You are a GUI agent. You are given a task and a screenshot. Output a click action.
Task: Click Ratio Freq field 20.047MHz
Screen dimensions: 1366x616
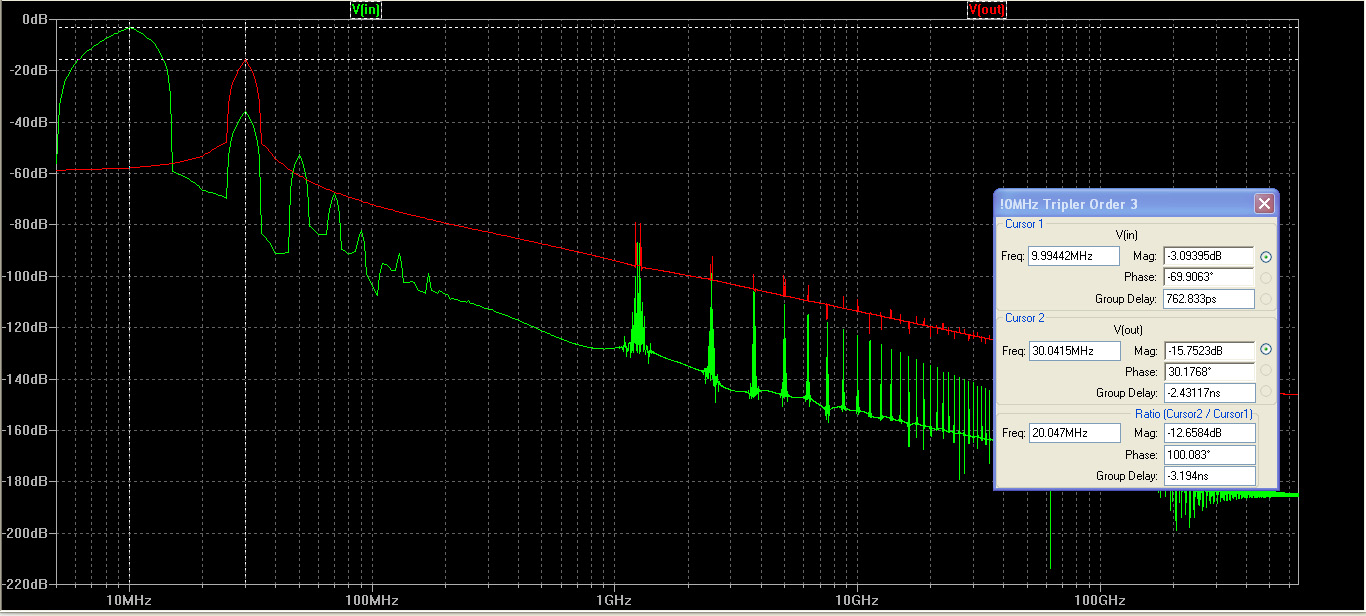pyautogui.click(x=1073, y=433)
